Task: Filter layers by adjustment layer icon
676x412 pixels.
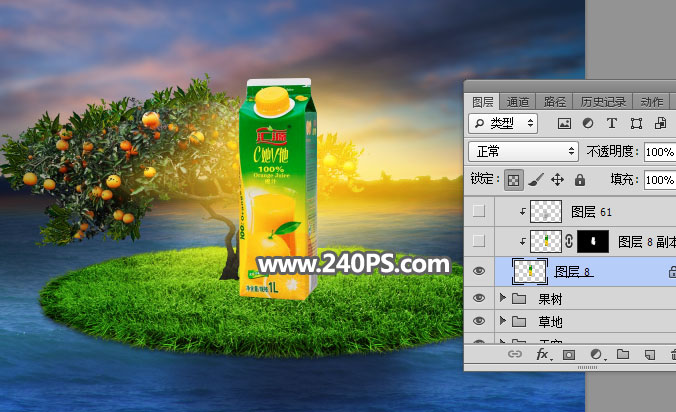Action: tap(588, 124)
